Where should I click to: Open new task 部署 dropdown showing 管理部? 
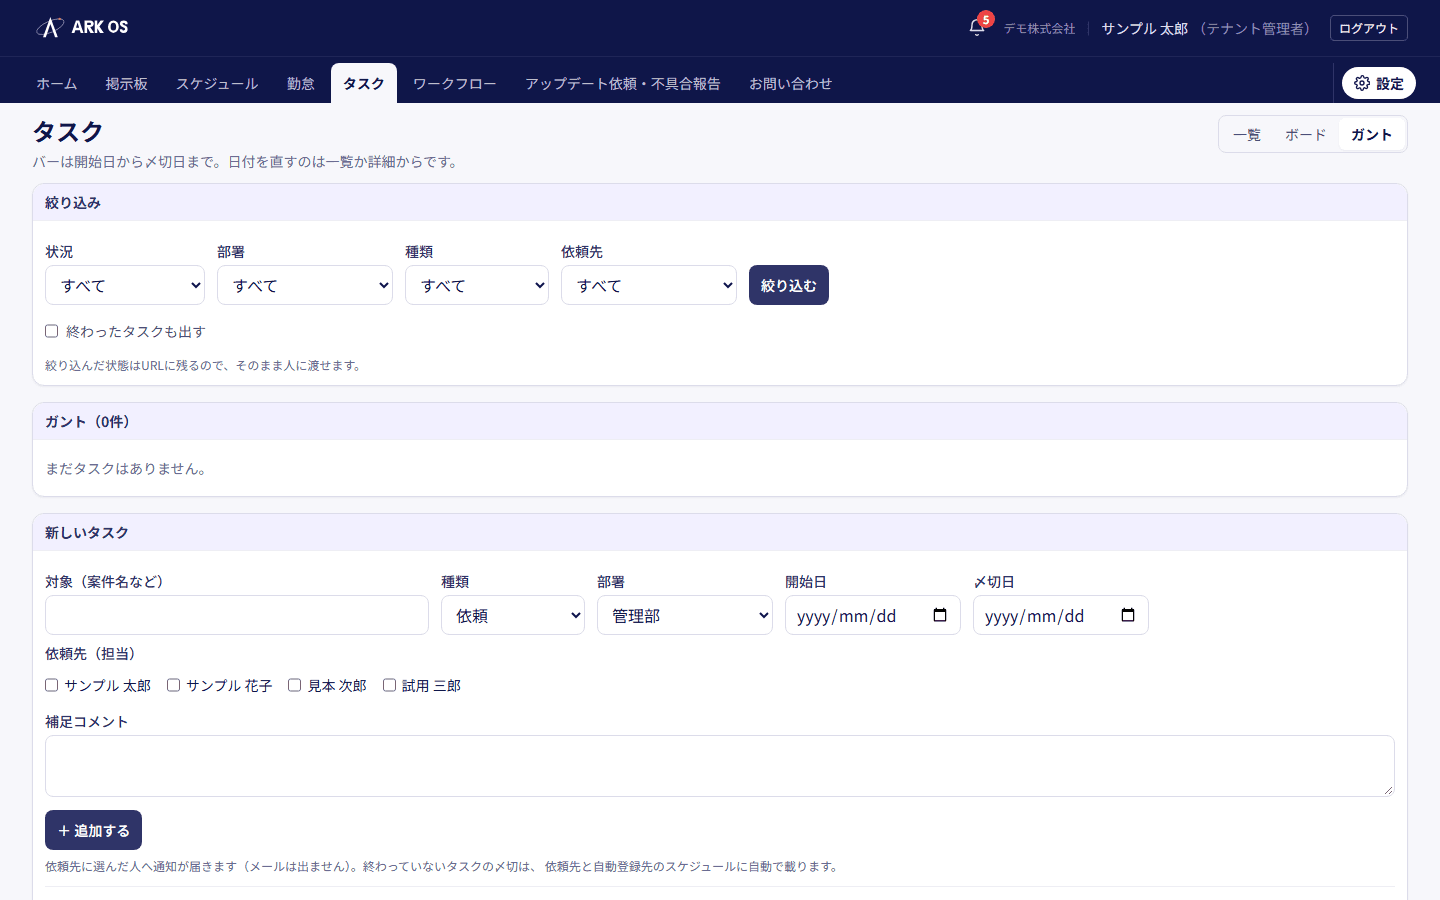point(685,615)
